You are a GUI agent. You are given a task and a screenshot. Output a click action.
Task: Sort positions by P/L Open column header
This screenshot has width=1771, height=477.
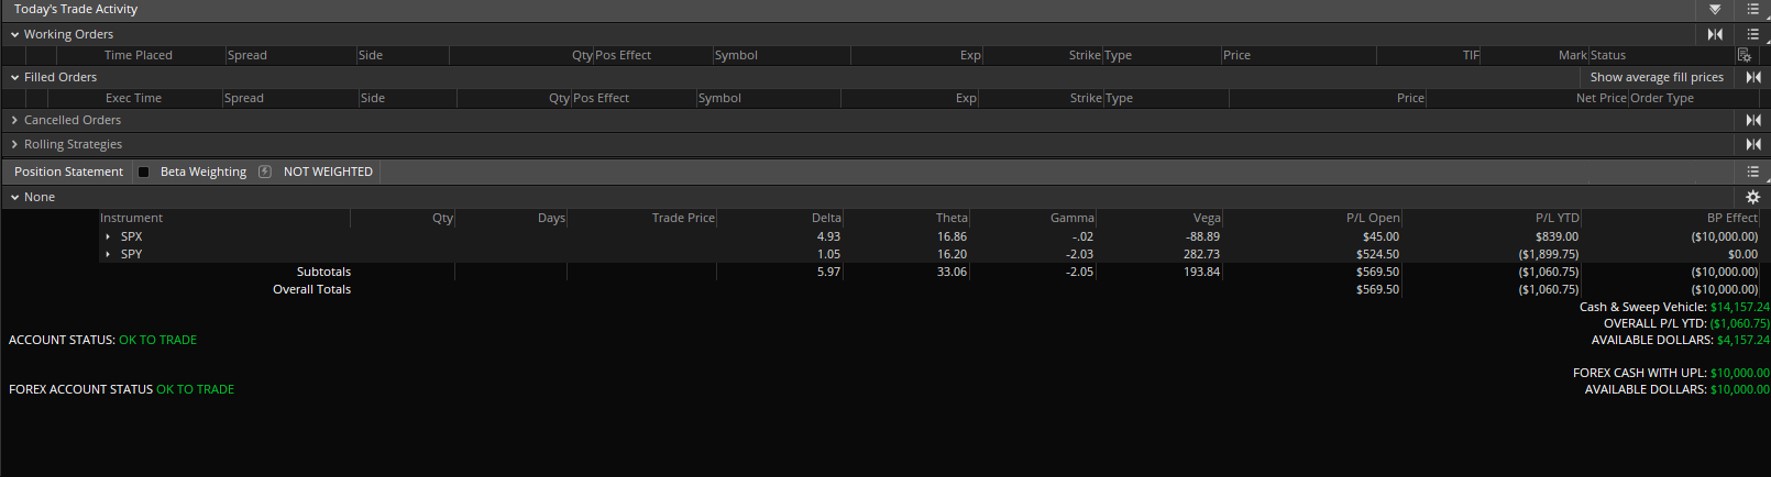(x=1372, y=218)
